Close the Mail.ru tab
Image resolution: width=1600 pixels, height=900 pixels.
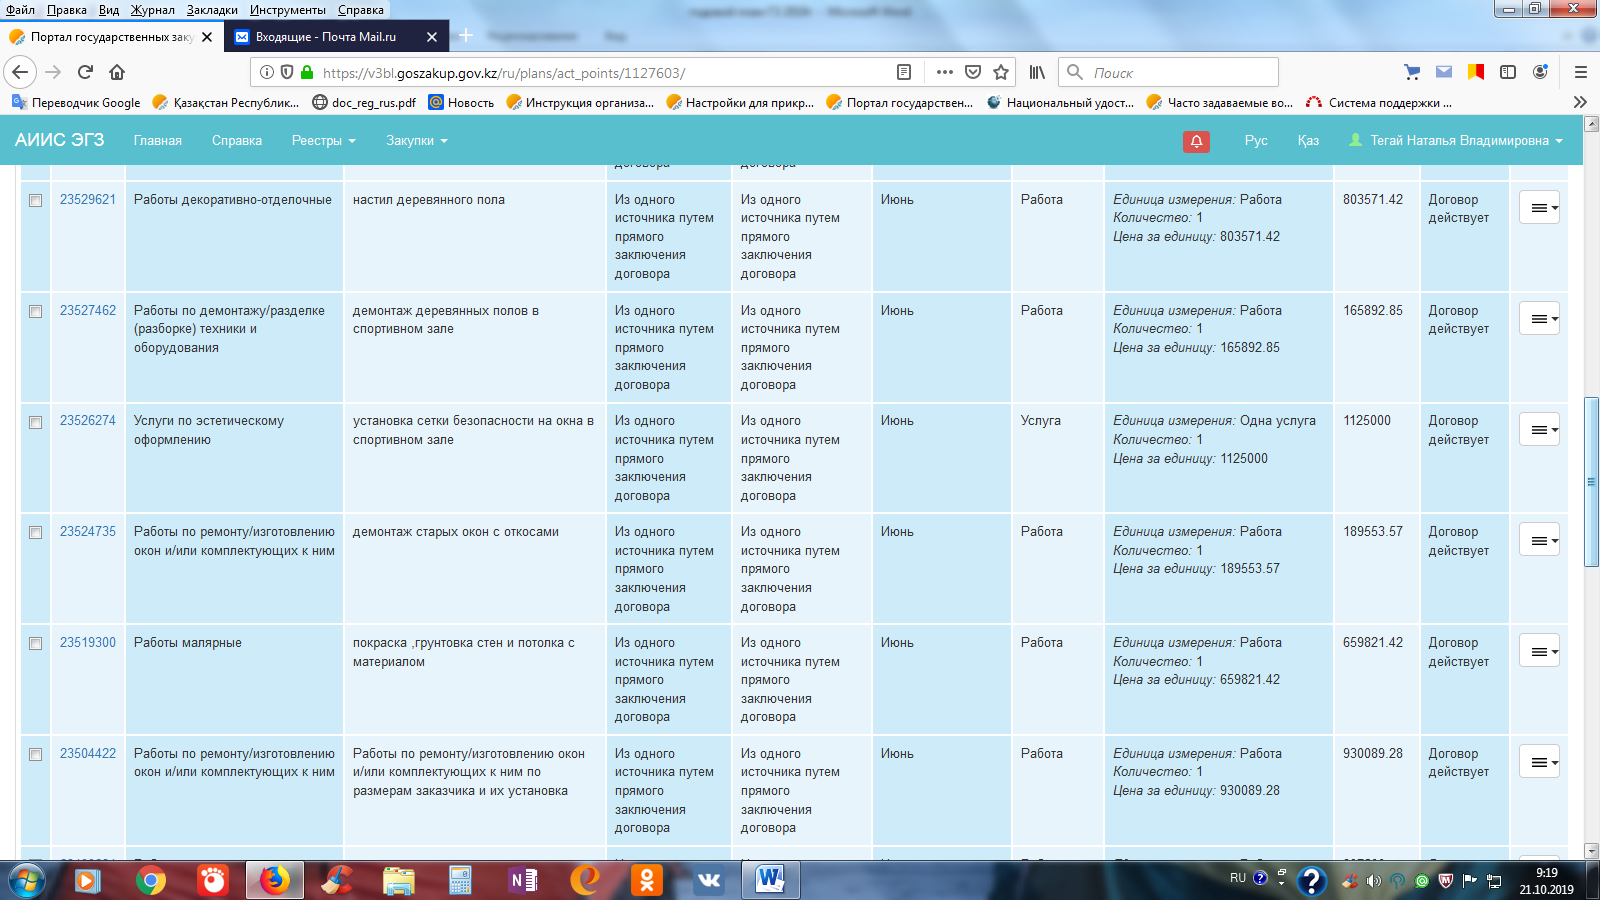coord(432,37)
